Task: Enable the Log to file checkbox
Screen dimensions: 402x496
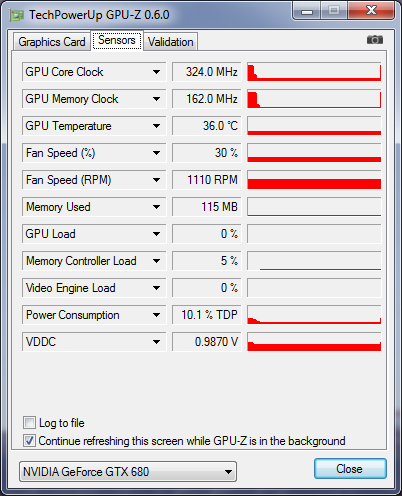Action: click(29, 422)
